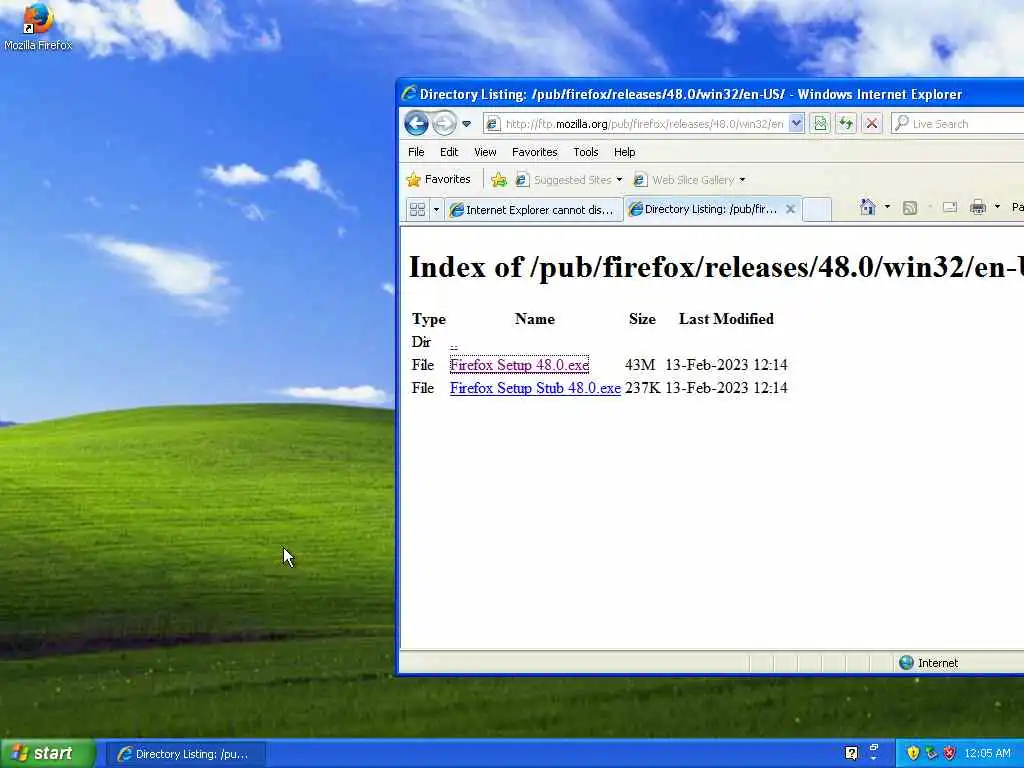This screenshot has height=768, width=1024.
Task: Refresh the page with the green arrows icon
Action: (x=846, y=123)
